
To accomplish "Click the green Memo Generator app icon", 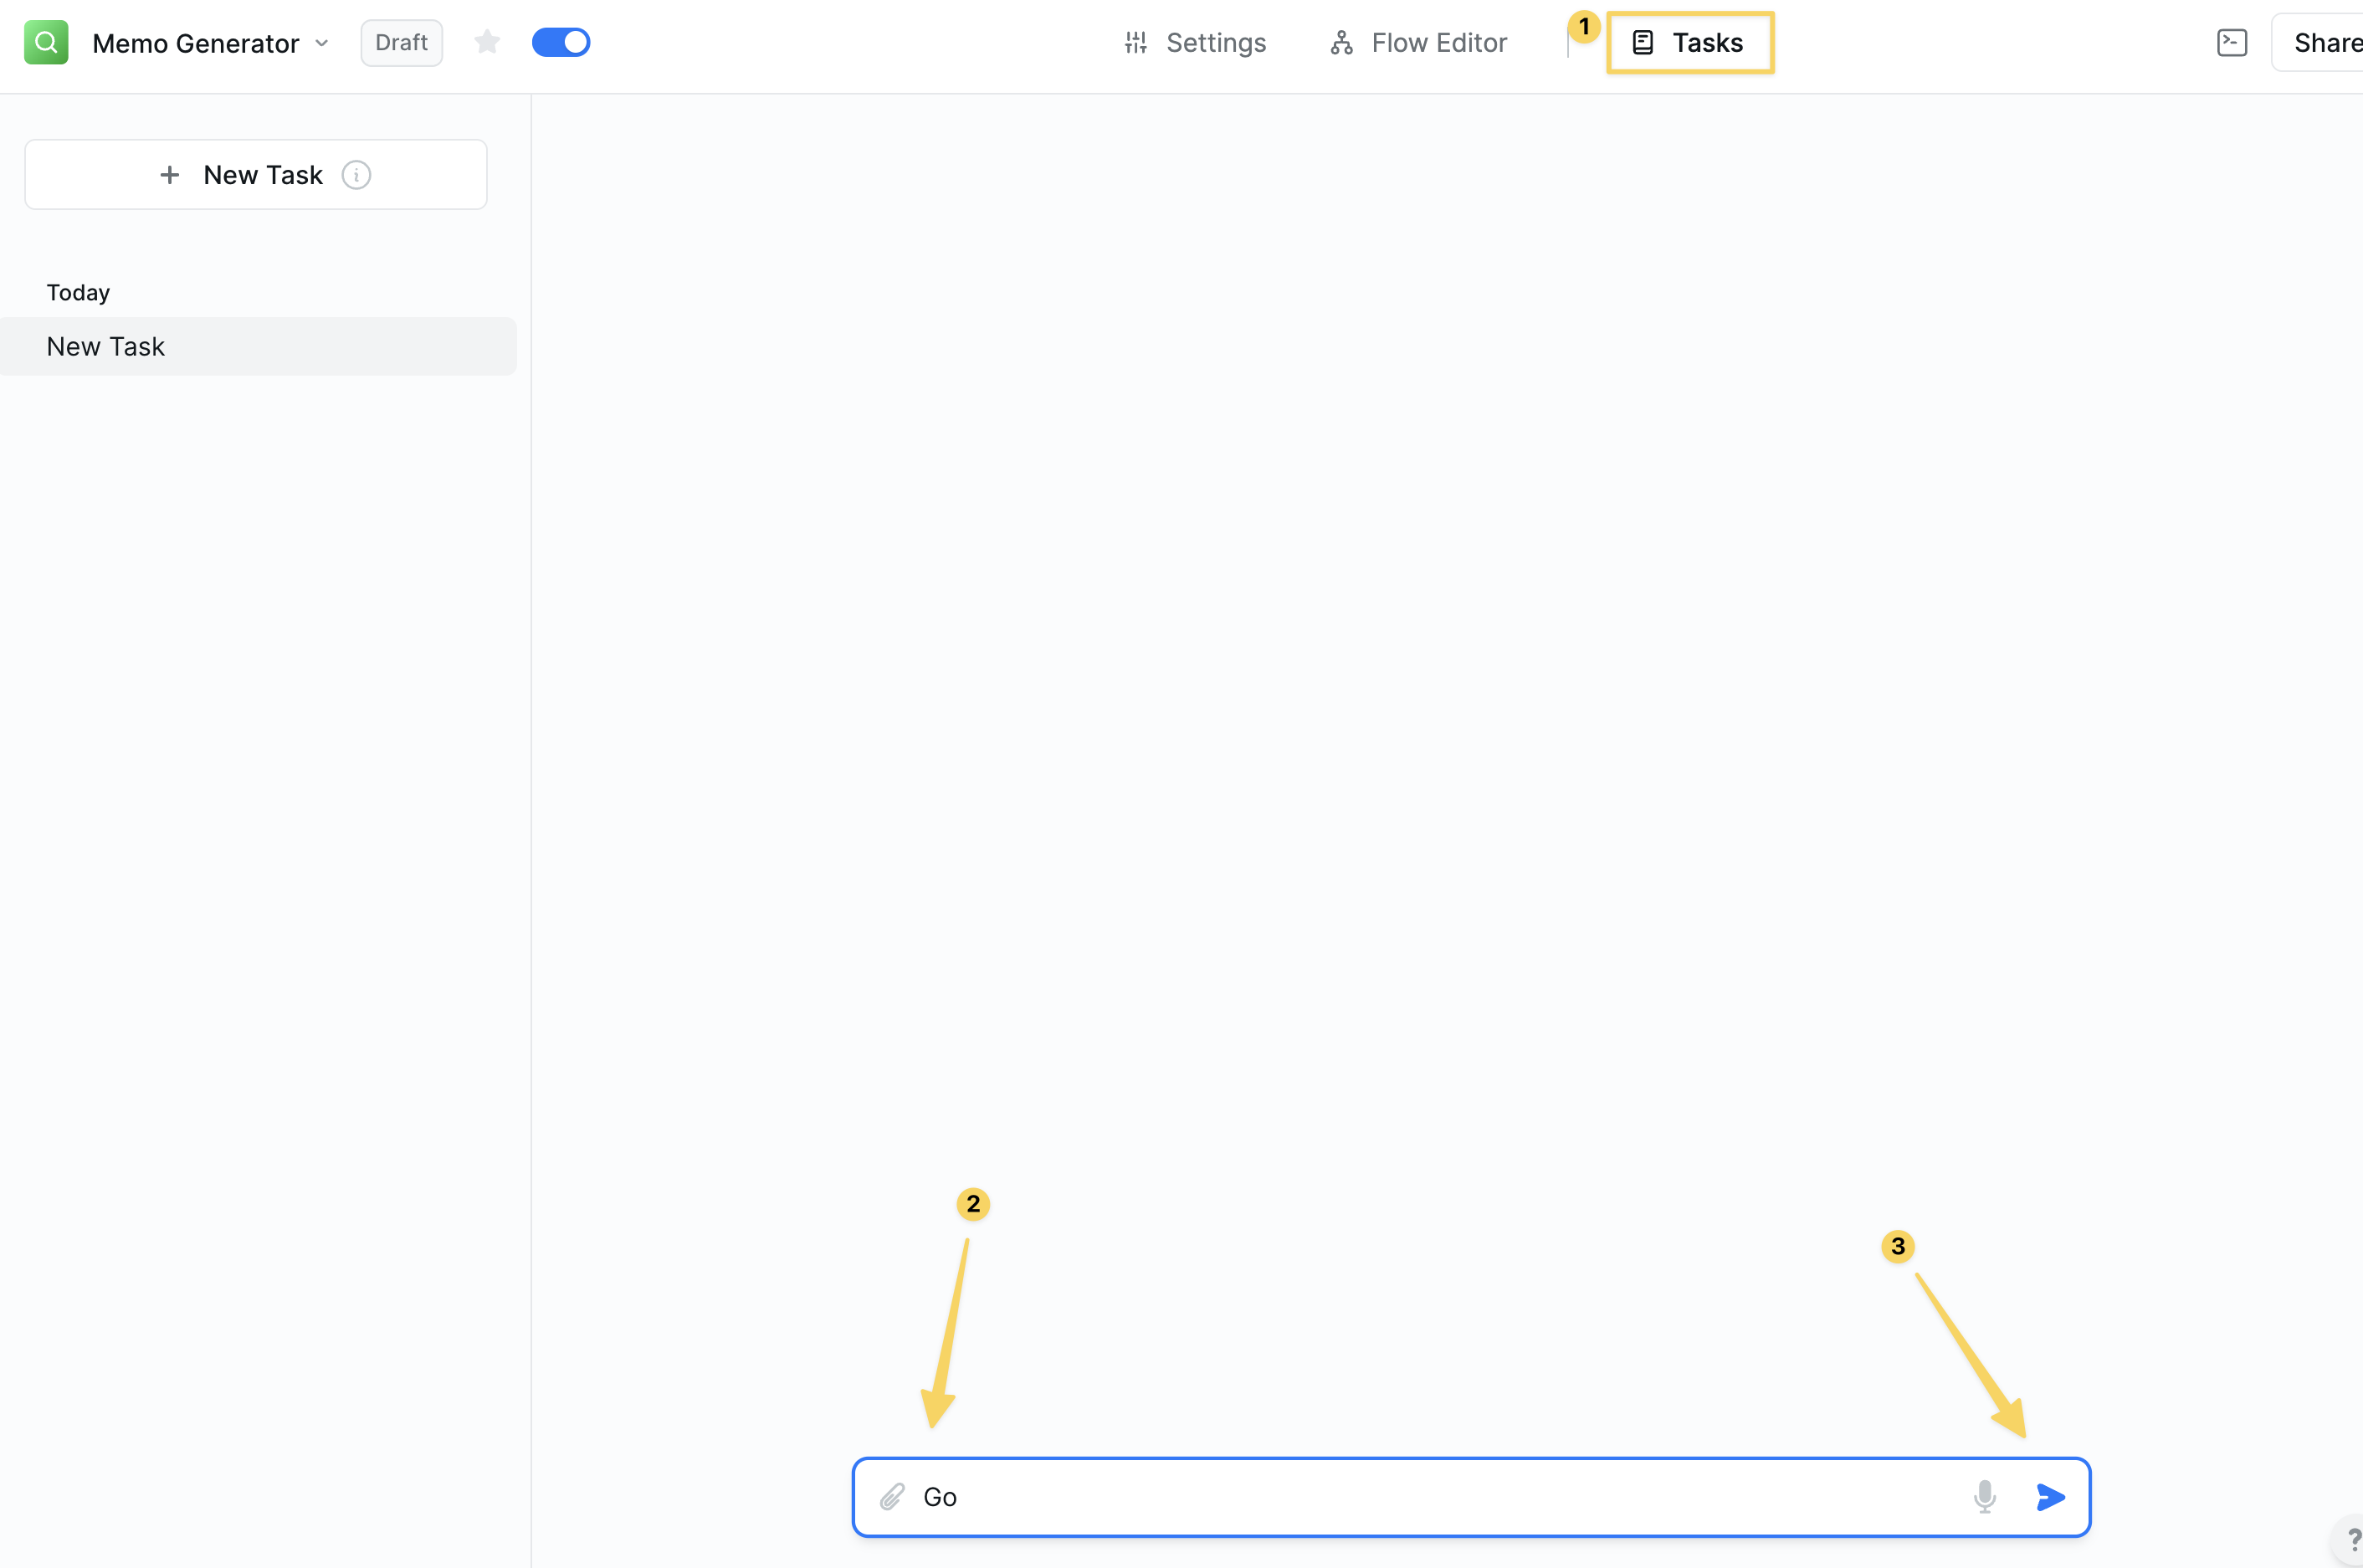I will click(x=46, y=42).
